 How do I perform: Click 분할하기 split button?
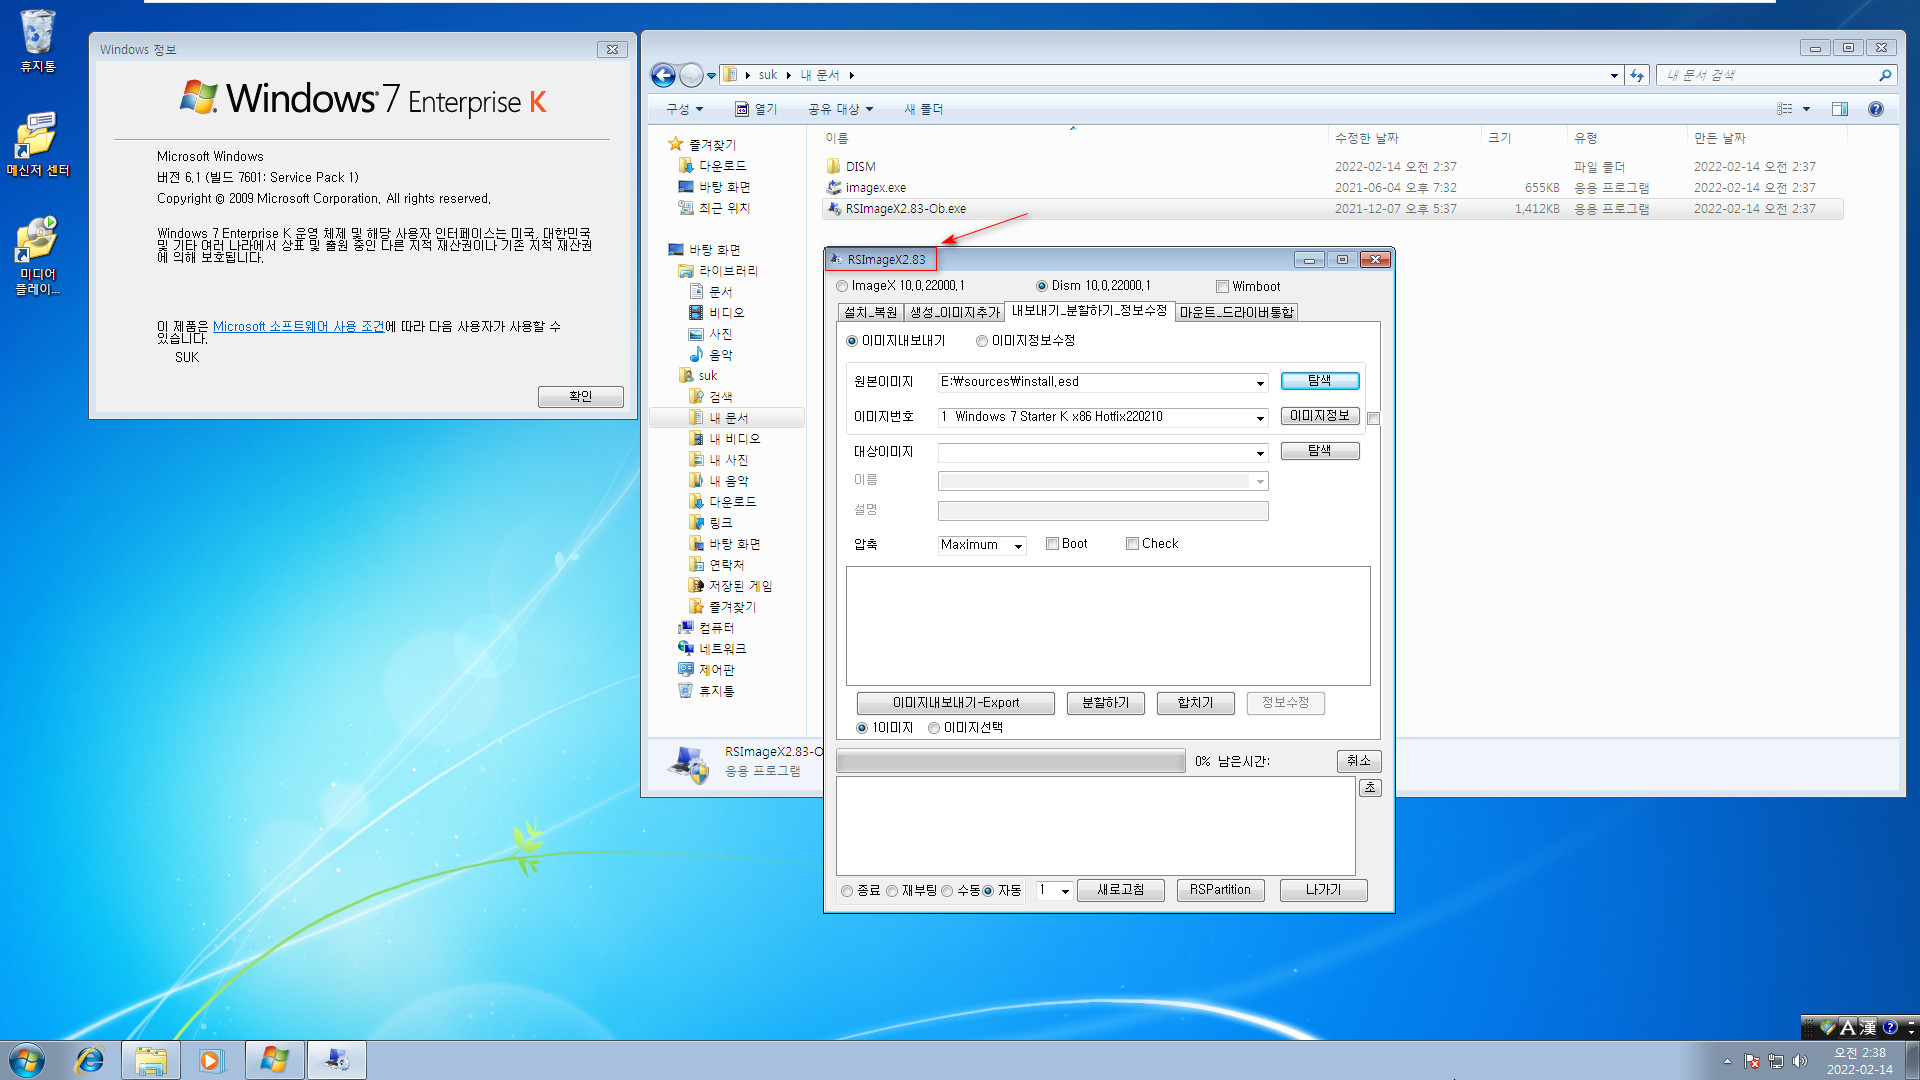coord(1105,703)
